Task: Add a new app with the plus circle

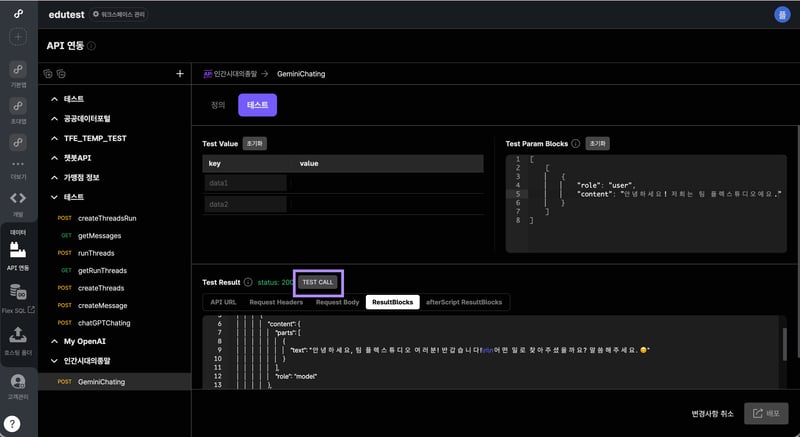Action: (x=18, y=37)
